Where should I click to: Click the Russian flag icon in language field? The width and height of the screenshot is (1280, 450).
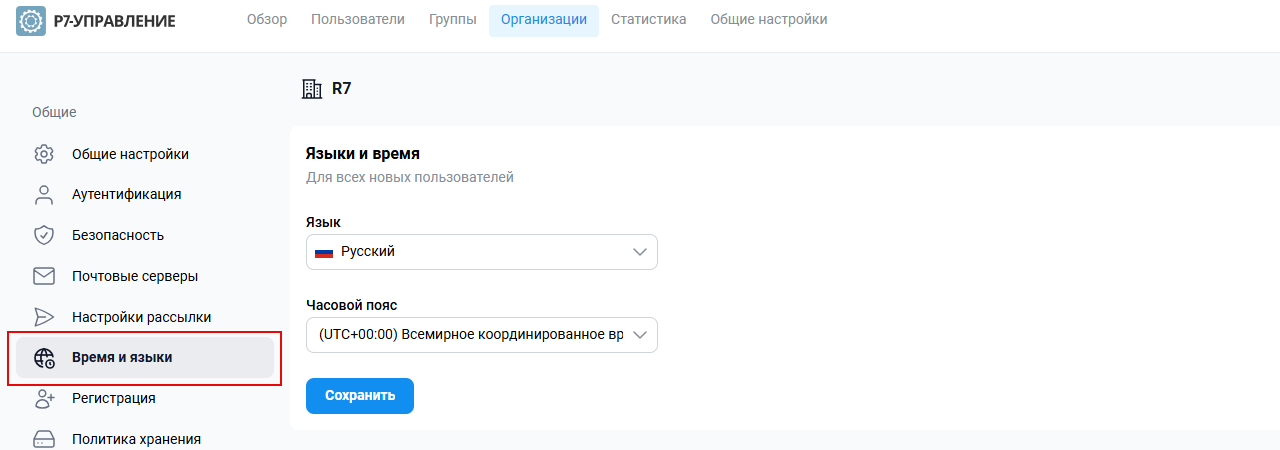(x=324, y=252)
